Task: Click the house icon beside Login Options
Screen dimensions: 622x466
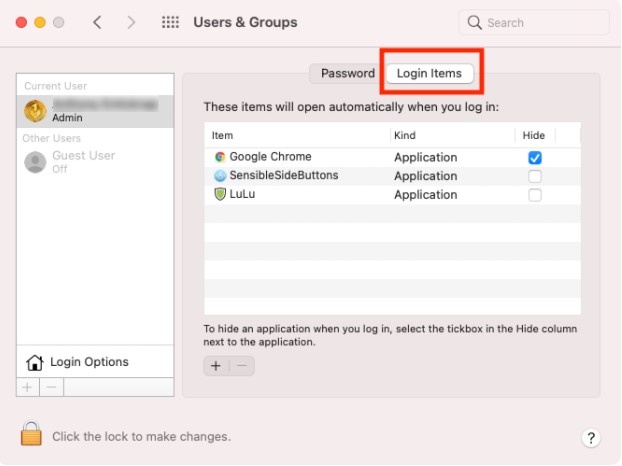Action: pos(35,362)
